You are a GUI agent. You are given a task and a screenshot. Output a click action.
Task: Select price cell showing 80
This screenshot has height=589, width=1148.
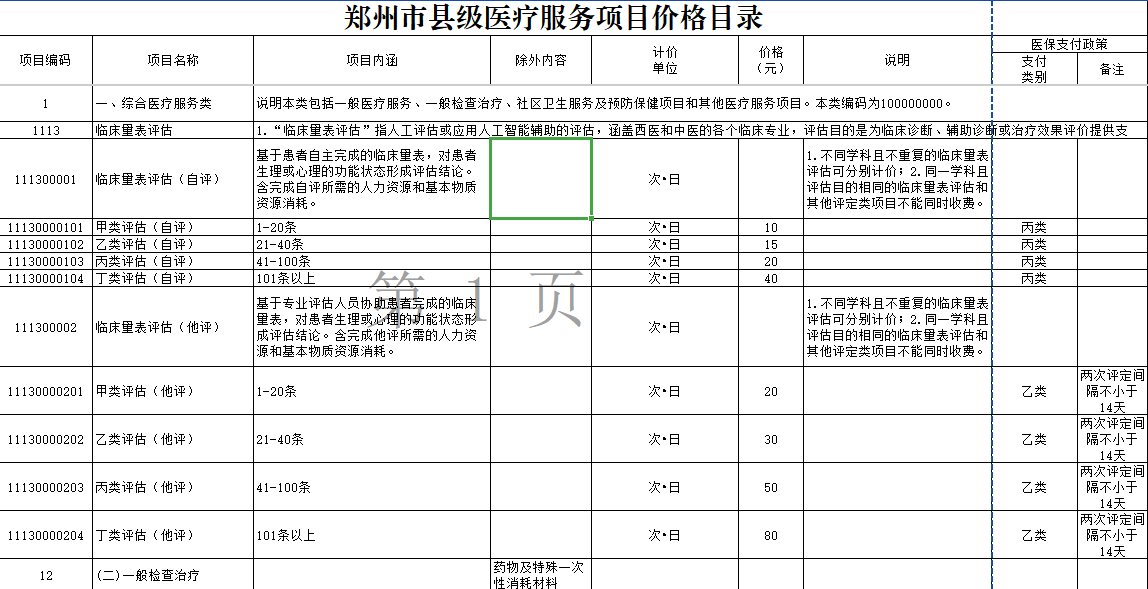pos(771,536)
